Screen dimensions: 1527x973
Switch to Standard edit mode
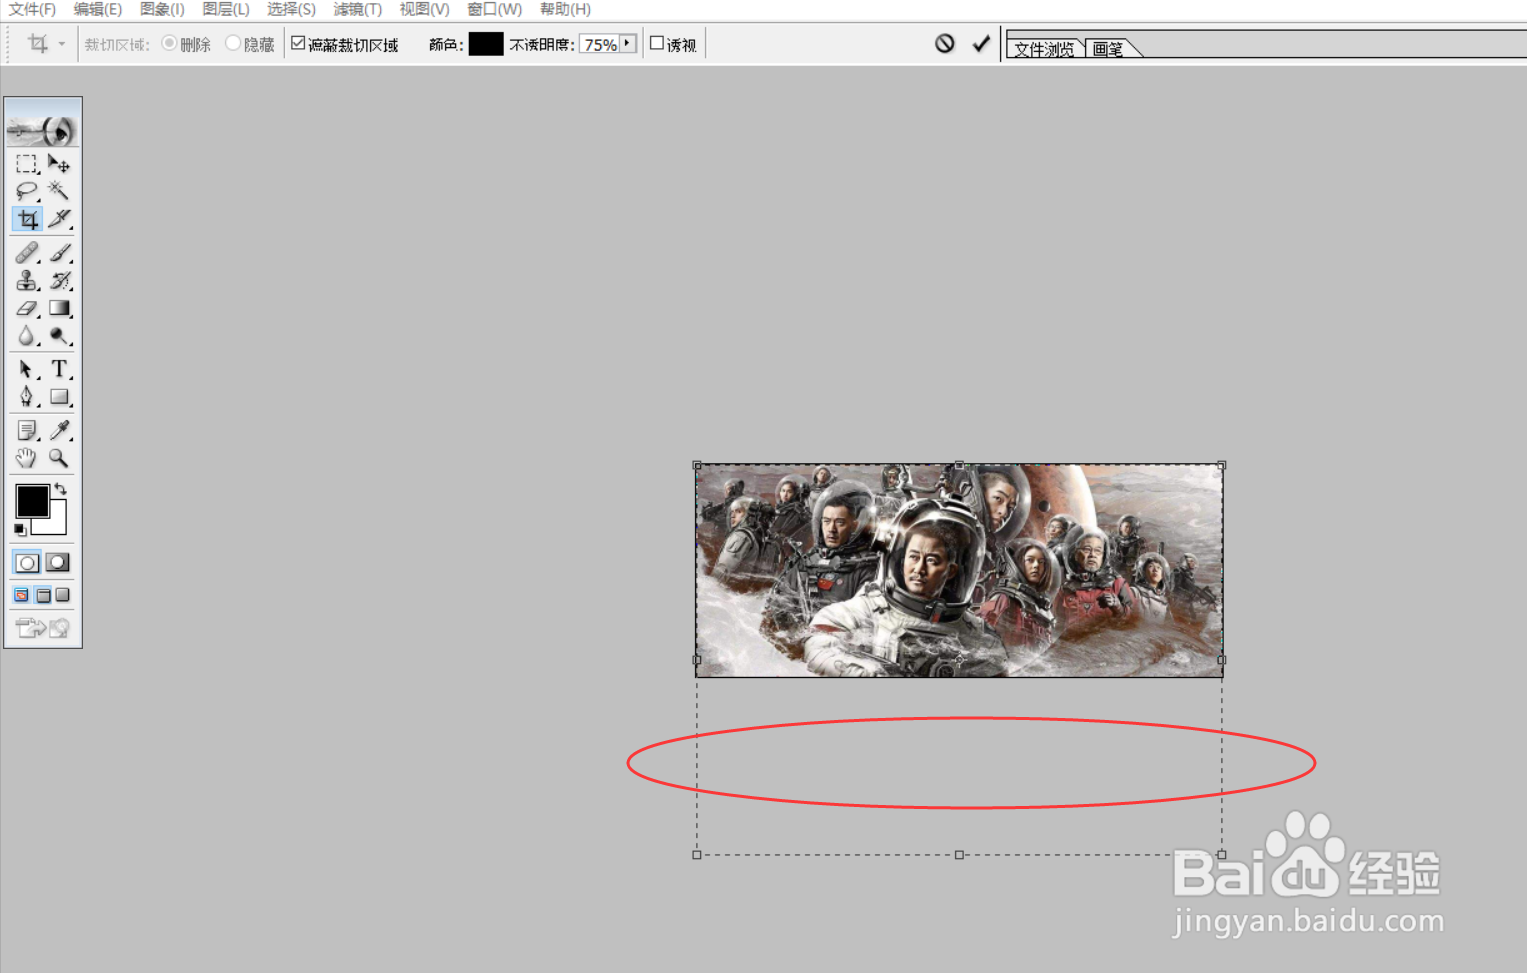[x=27, y=563]
